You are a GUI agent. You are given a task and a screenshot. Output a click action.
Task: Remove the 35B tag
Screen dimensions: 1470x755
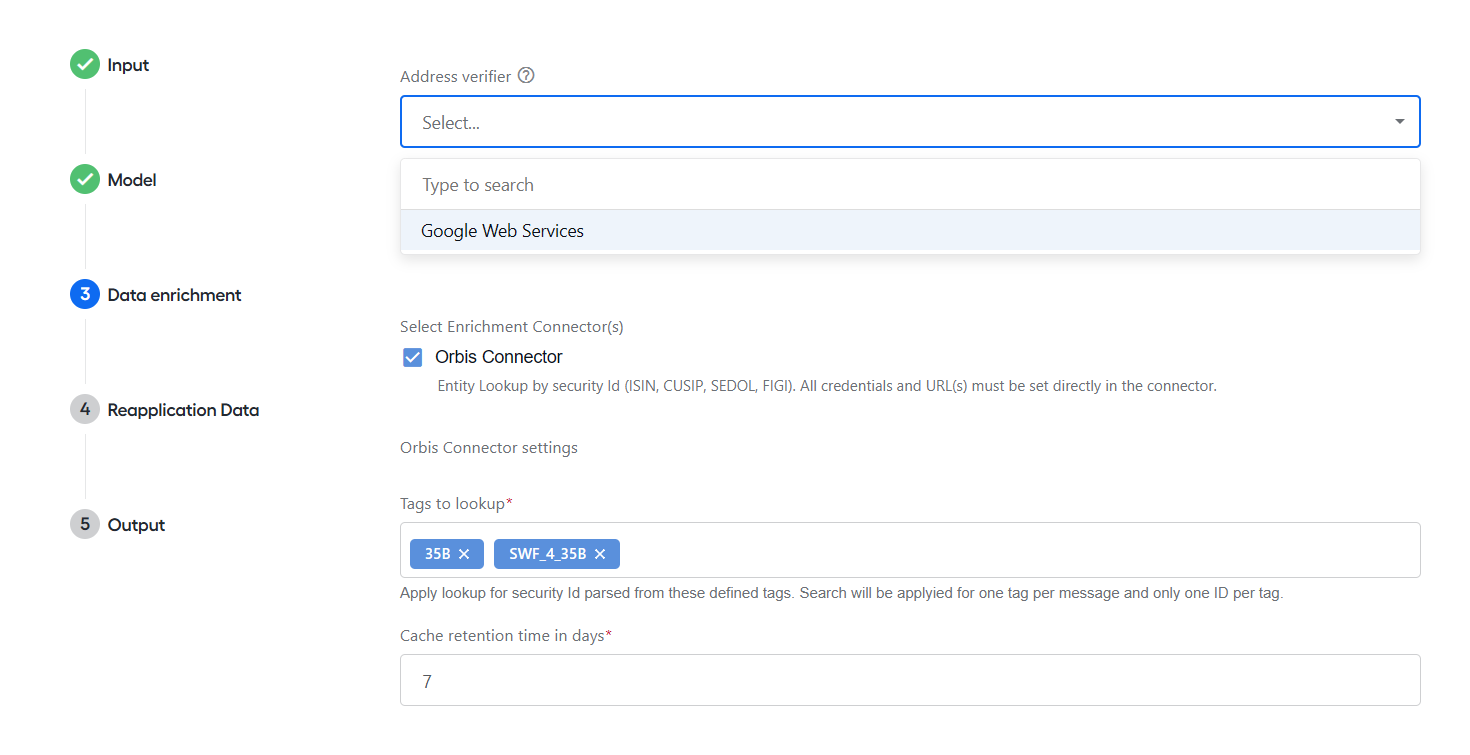pyautogui.click(x=464, y=554)
